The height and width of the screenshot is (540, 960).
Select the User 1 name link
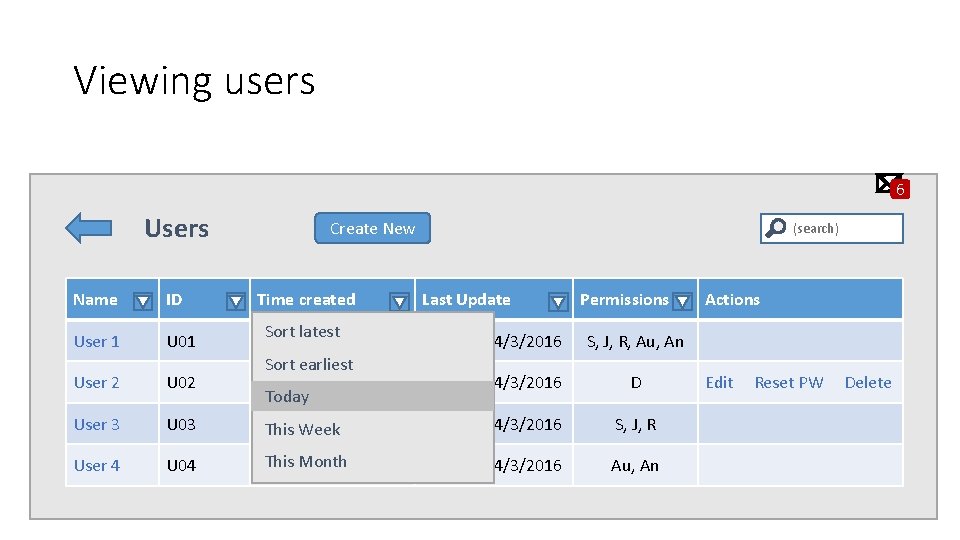point(97,342)
